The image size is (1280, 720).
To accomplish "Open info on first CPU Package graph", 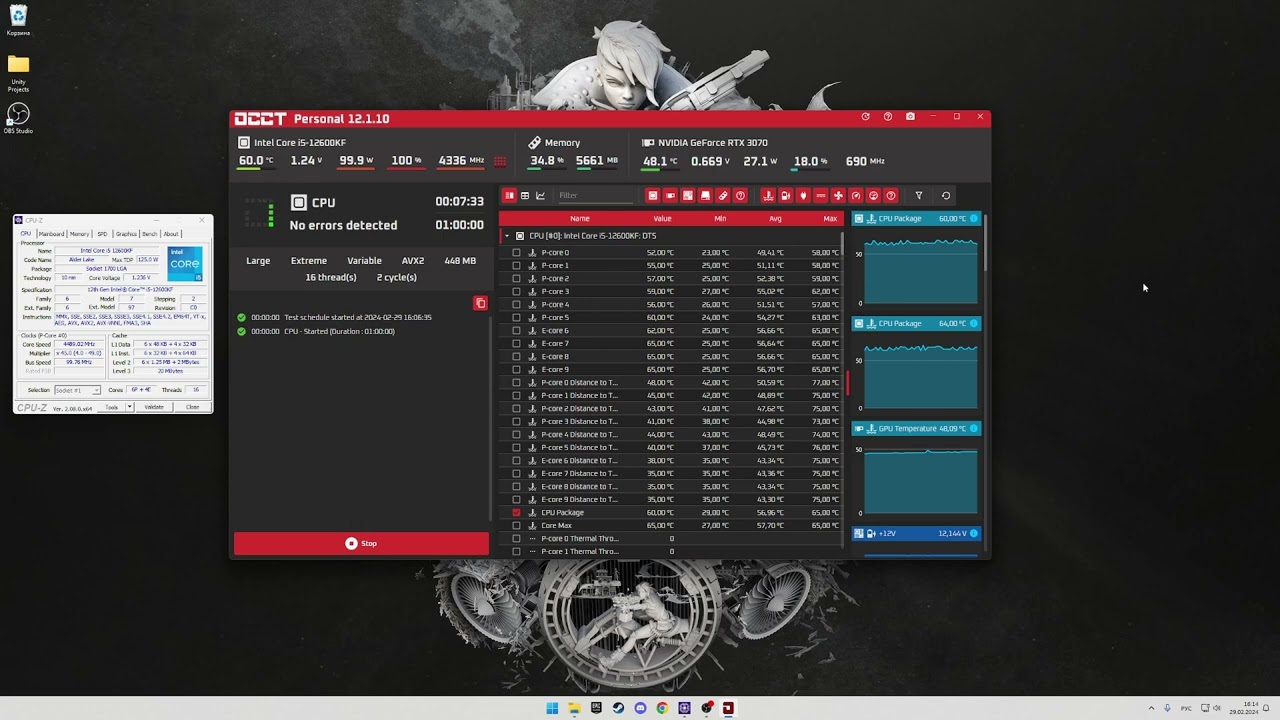I will [974, 219].
